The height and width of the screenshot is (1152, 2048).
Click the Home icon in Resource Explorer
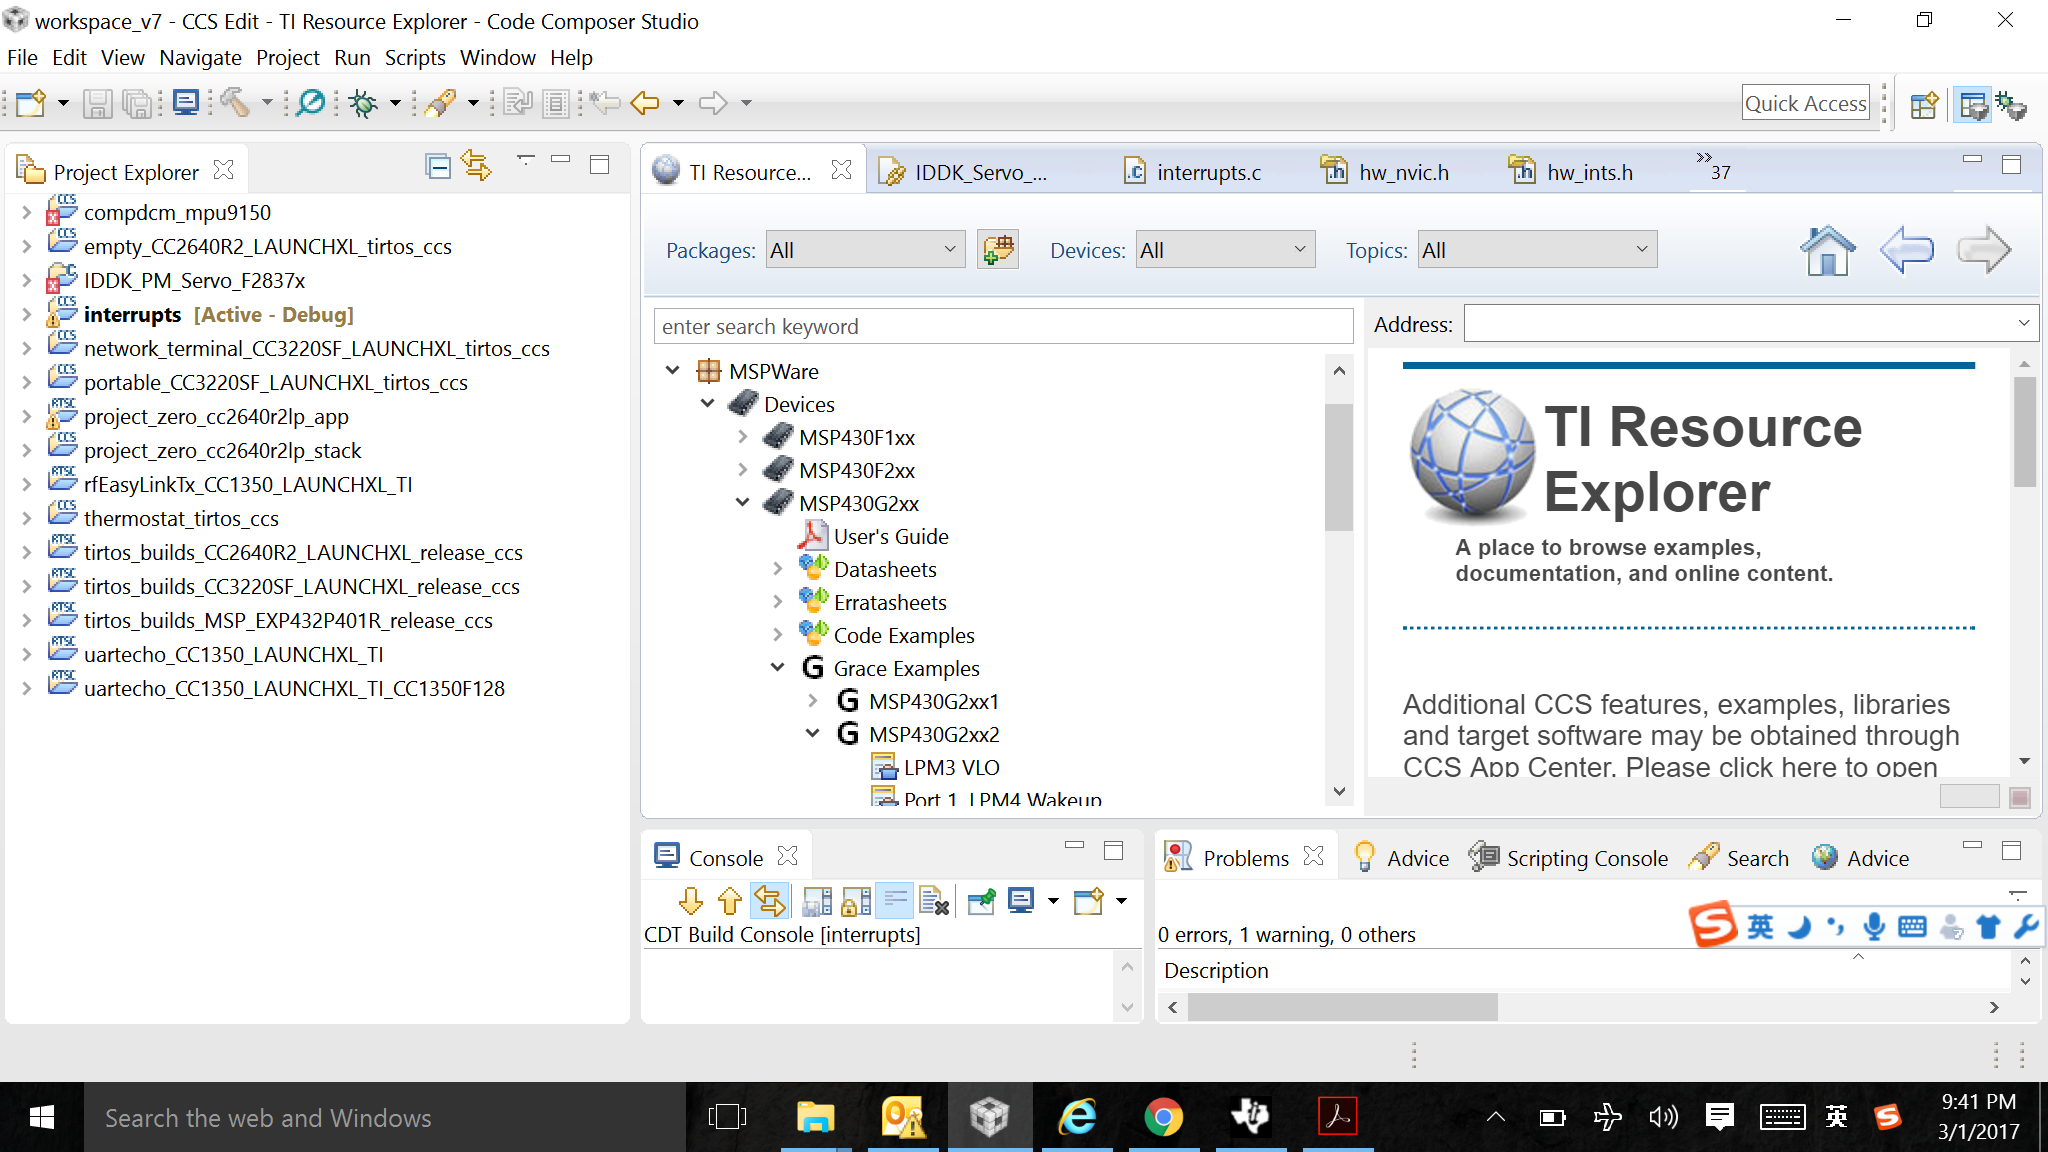(1827, 250)
